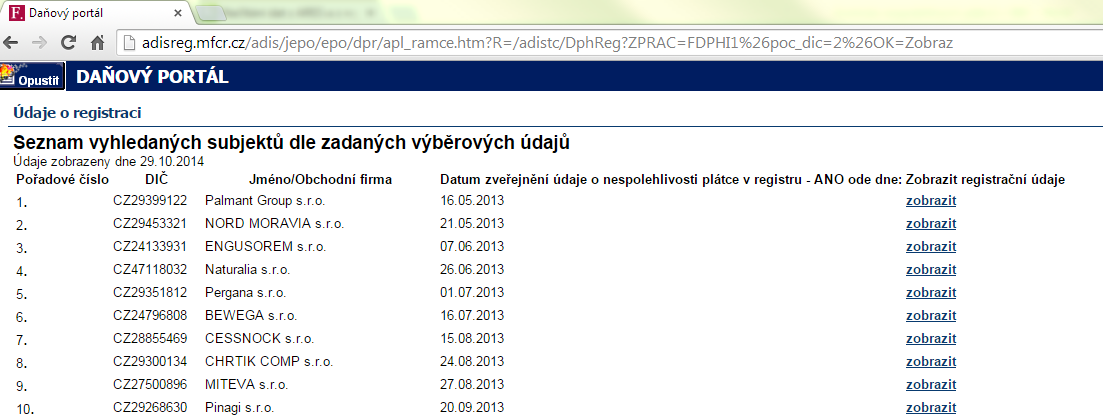Click the company name Pinagi s.r.o.
The width and height of the screenshot is (1103, 420).
point(240,408)
